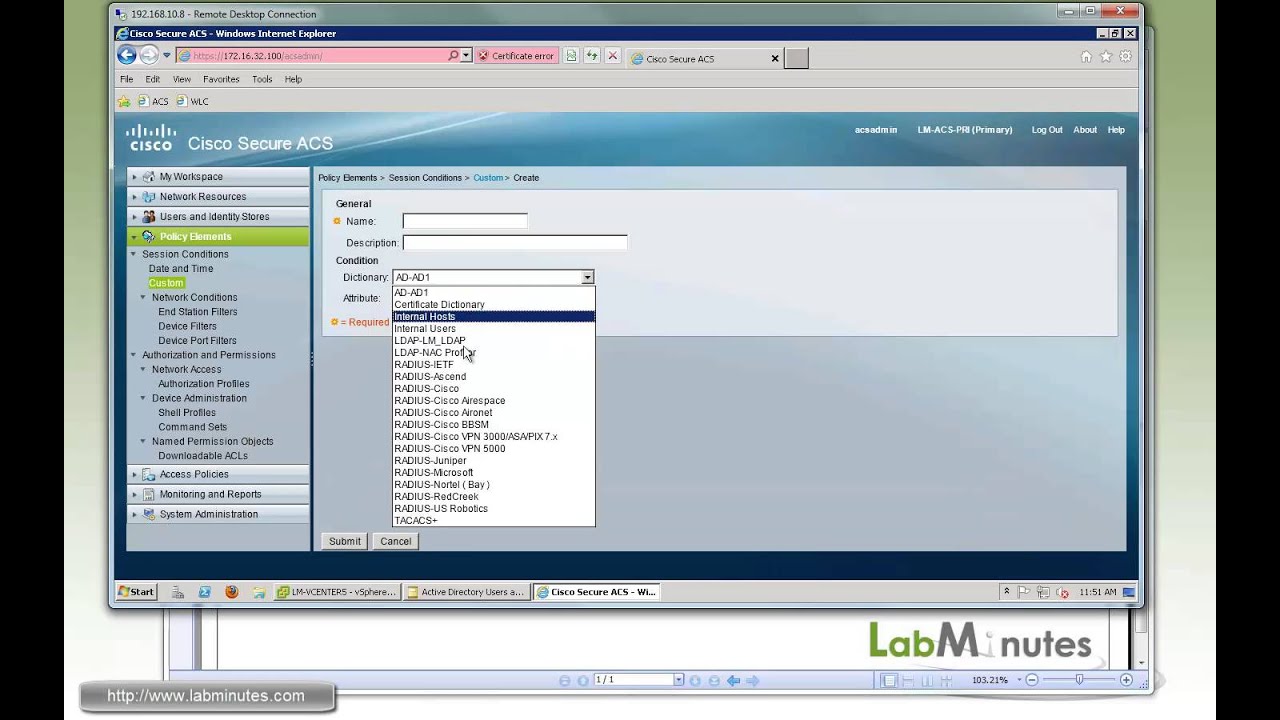Click the Name input field
1280x720 pixels.
[x=465, y=221]
